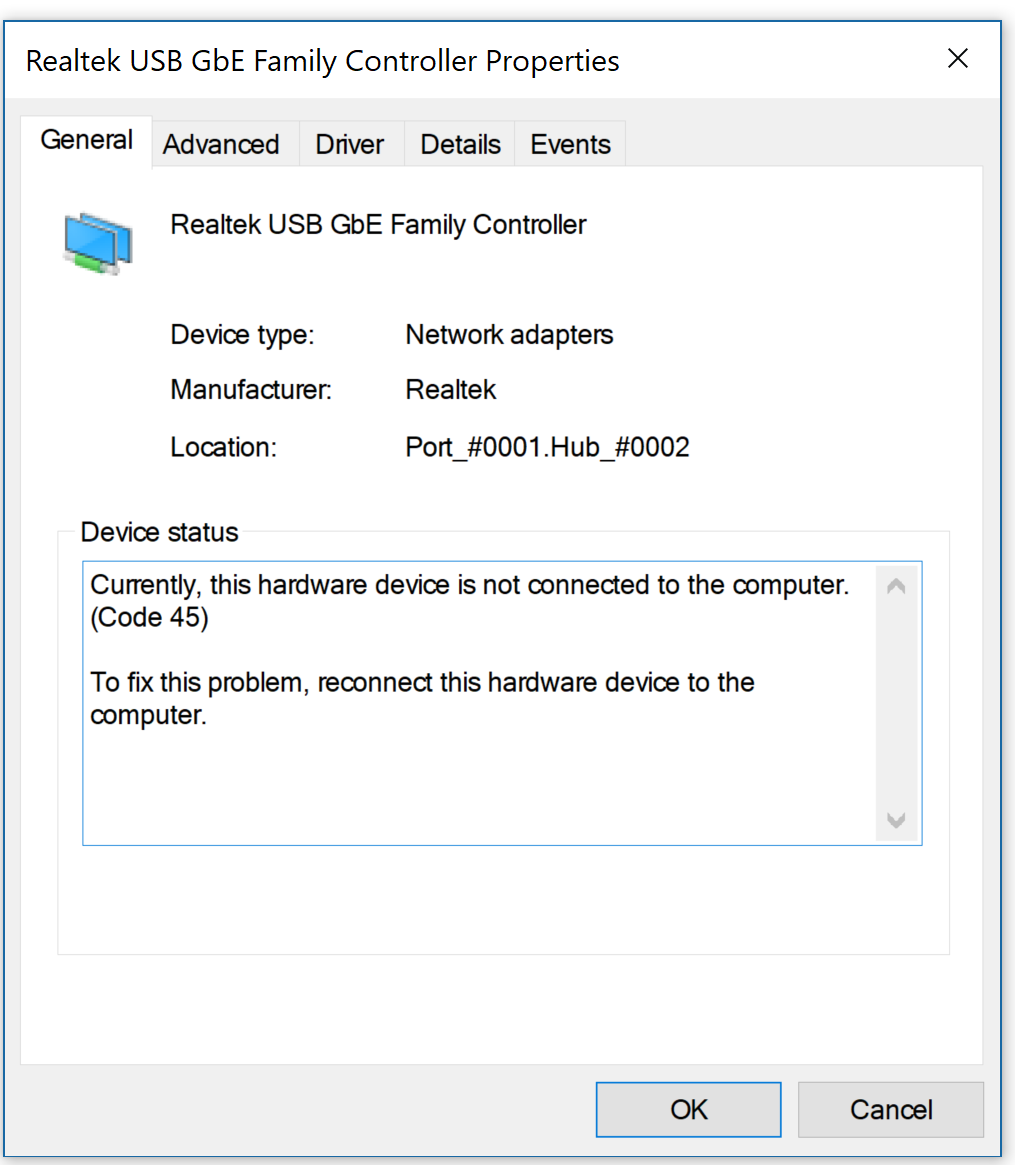Click the Code 45 error text

click(149, 617)
